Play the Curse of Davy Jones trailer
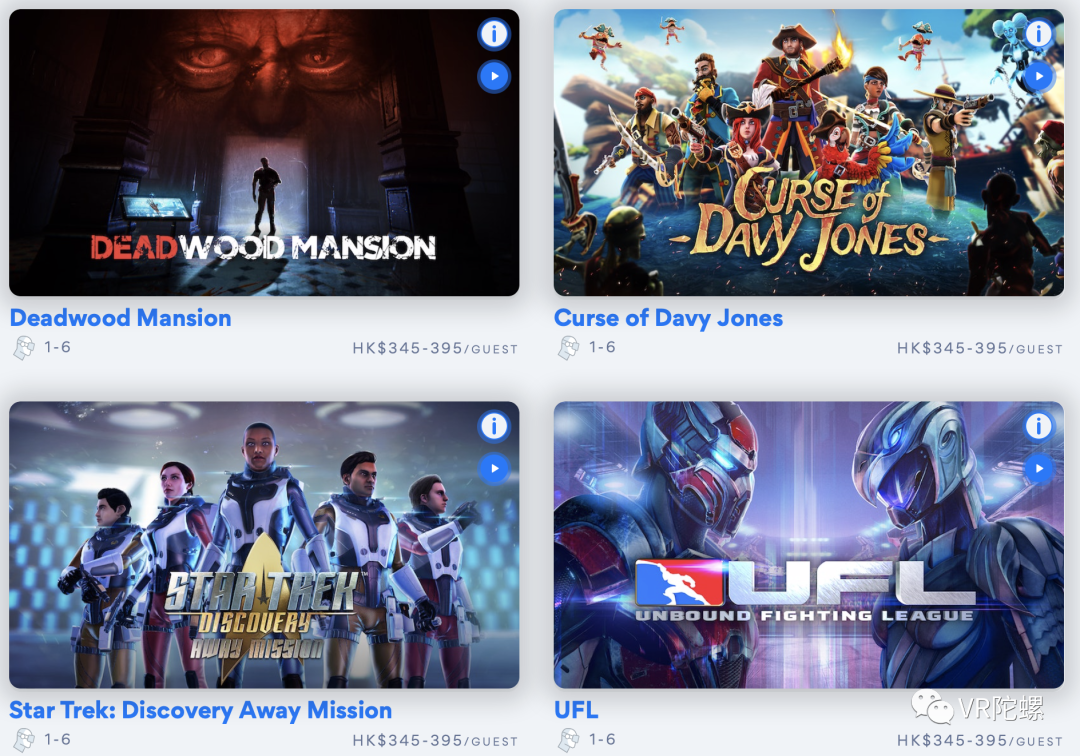 [1039, 76]
